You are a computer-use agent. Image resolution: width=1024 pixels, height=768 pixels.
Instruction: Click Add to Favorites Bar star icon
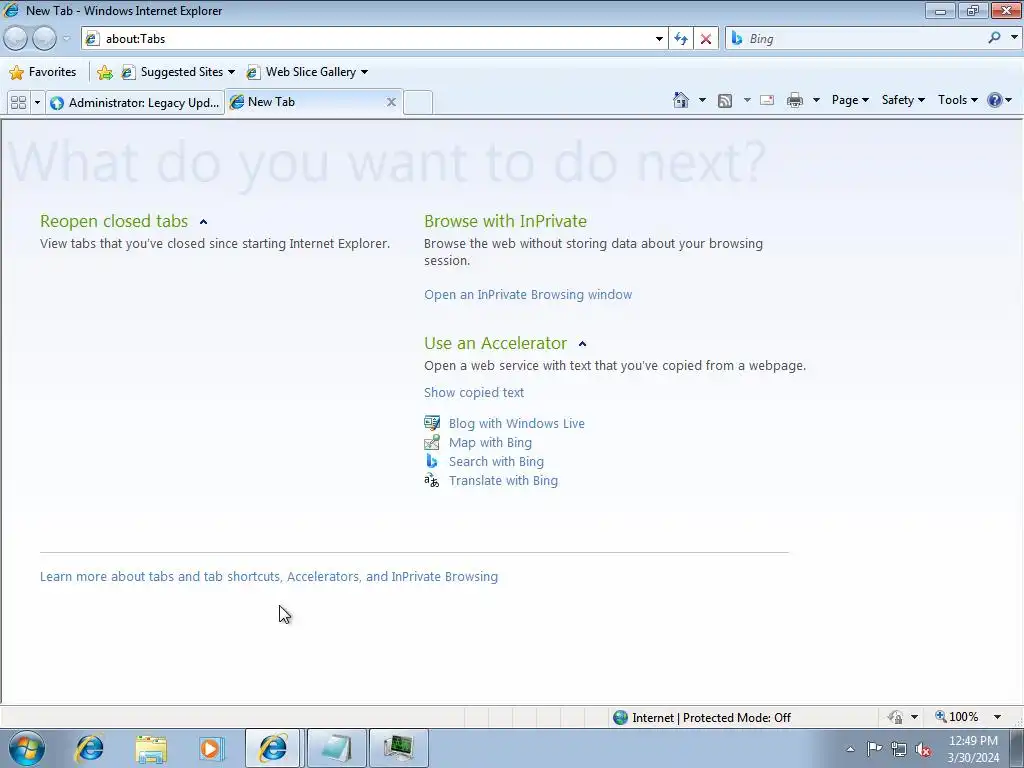104,72
